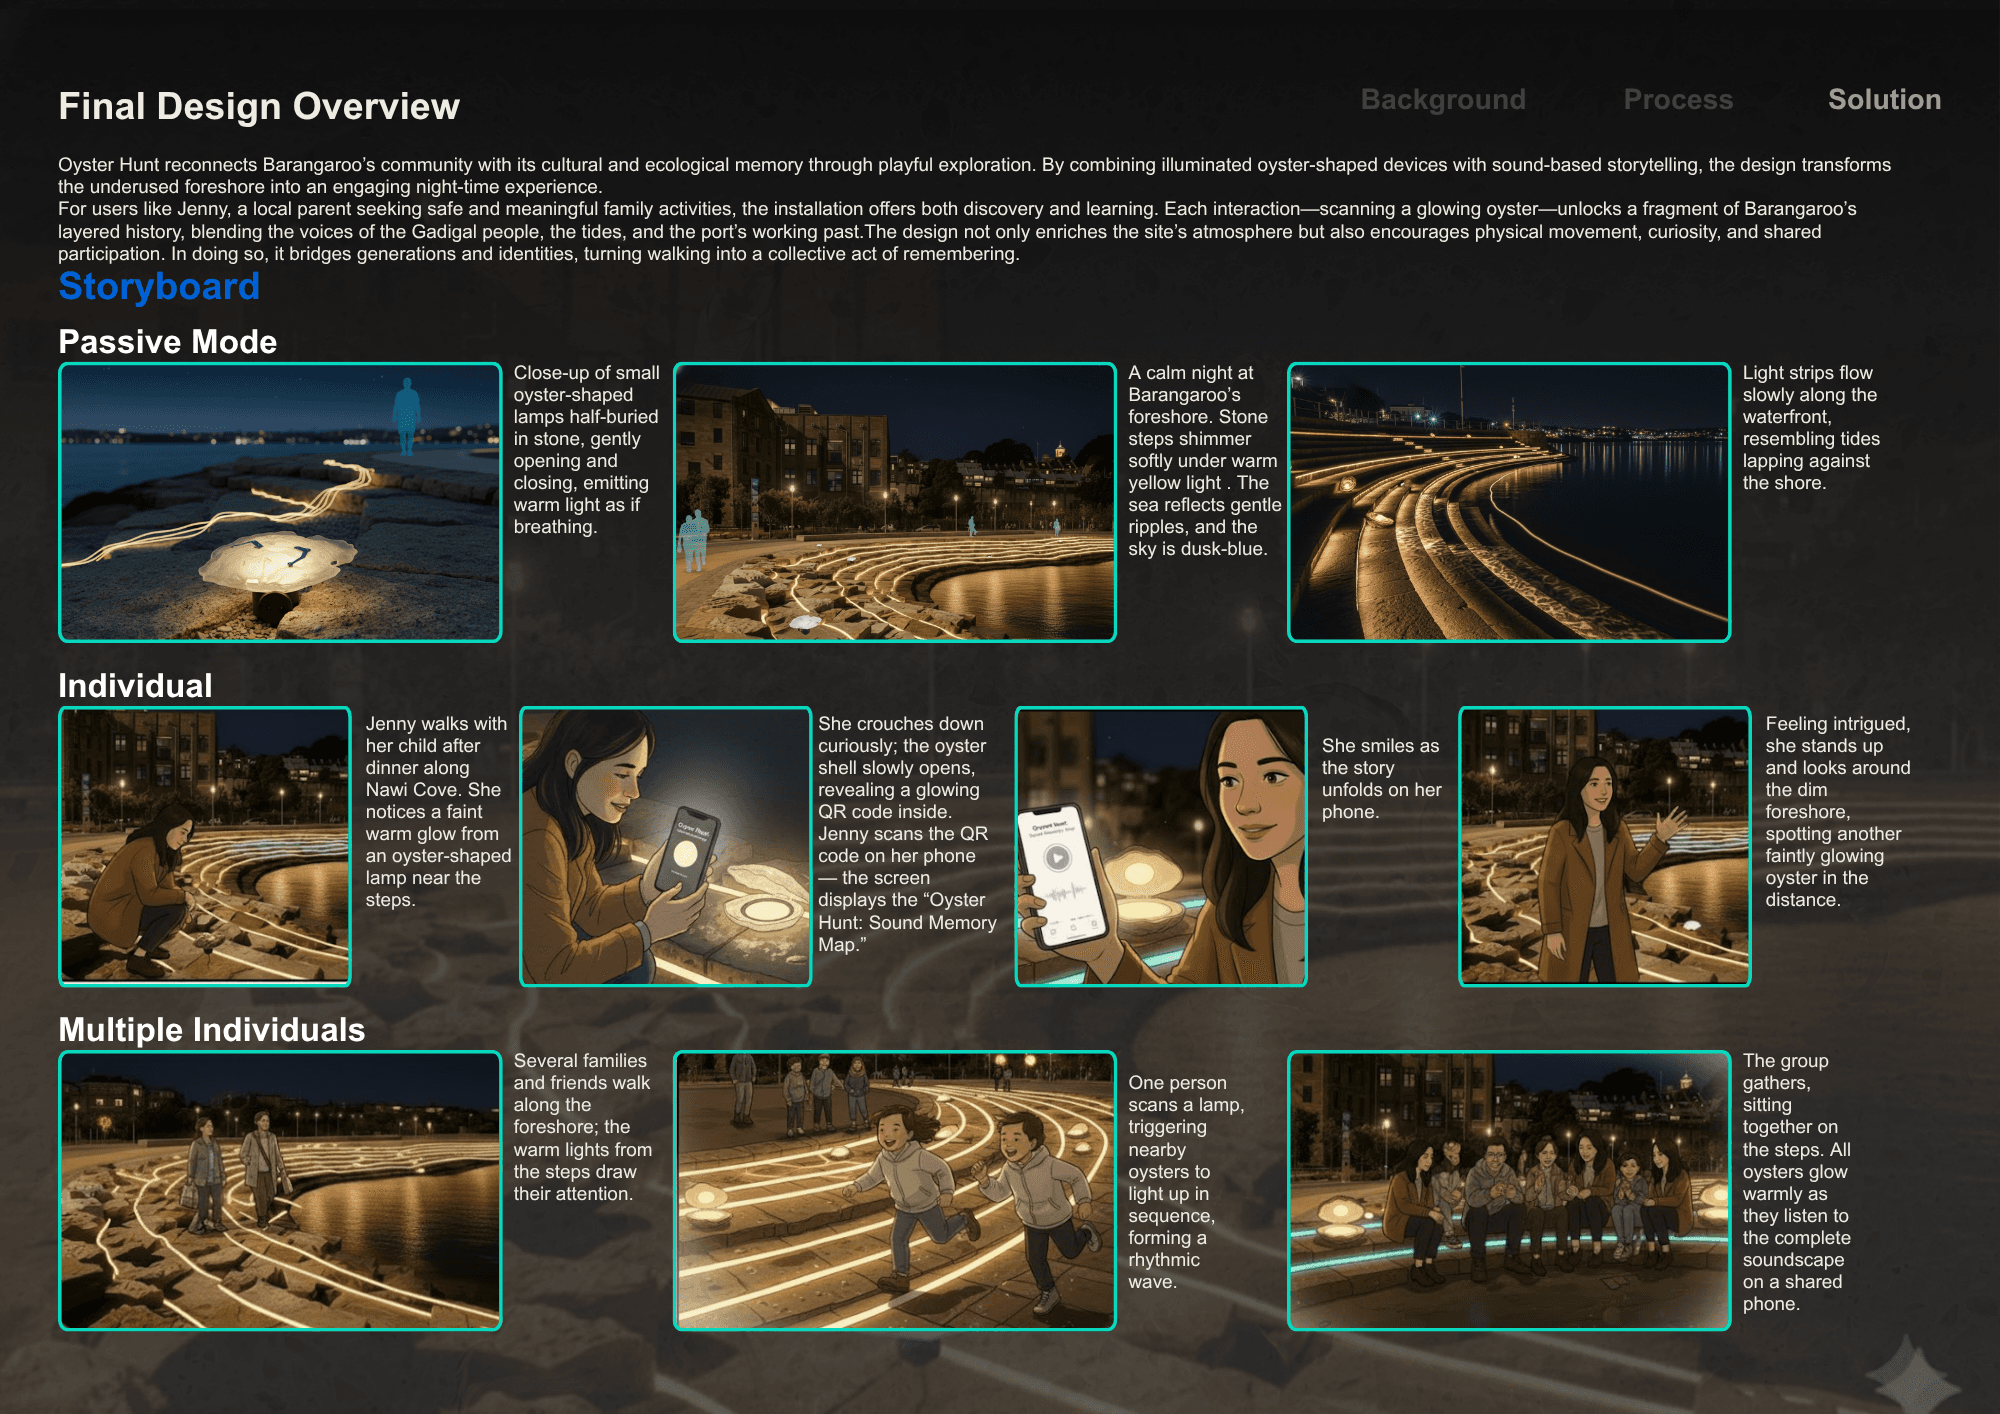Screen dimensions: 2000x1414
Task: Click caption 'Close-up of small oyster-shaped lamps'
Action: pyautogui.click(x=587, y=450)
